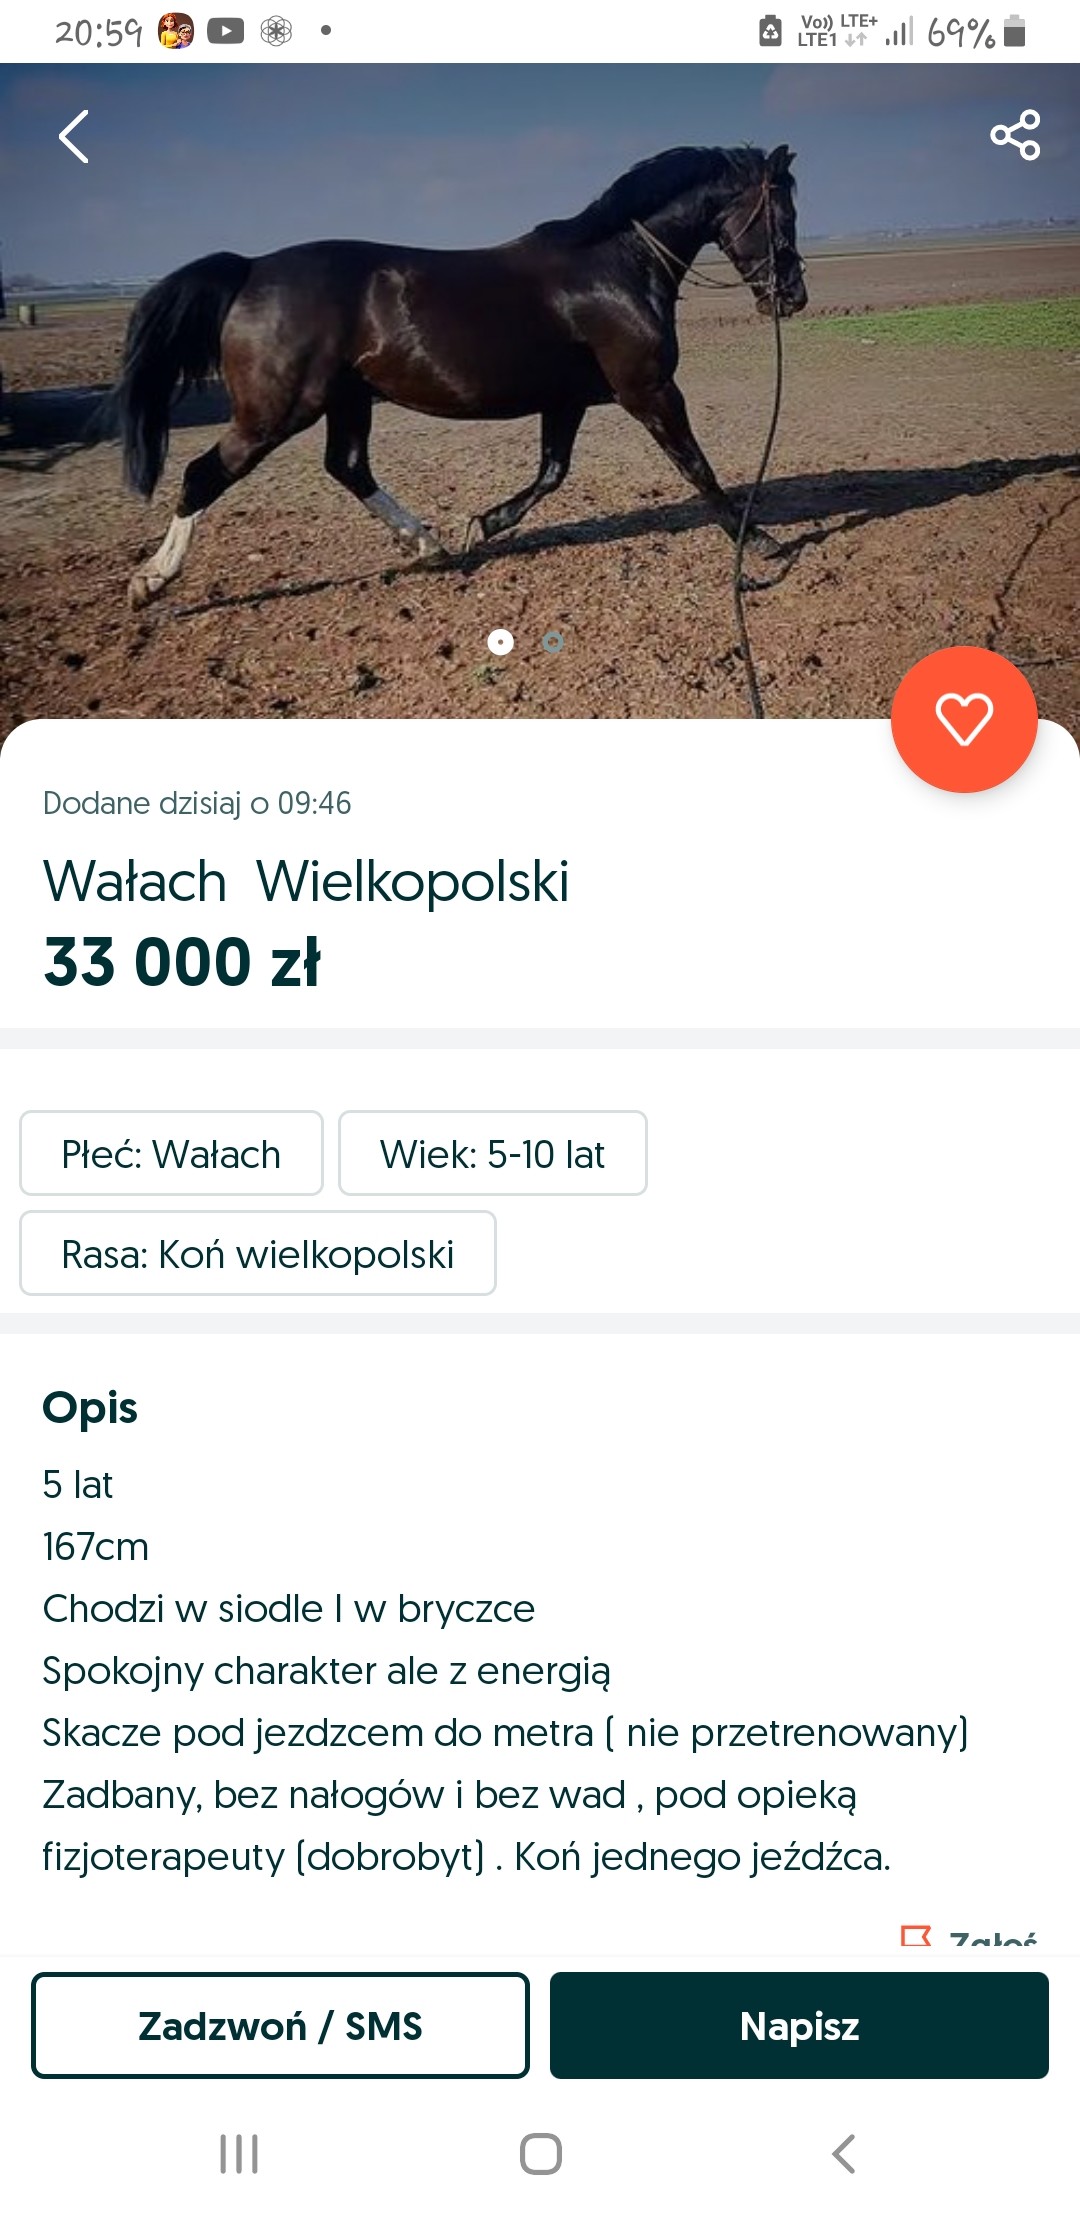This screenshot has height=2220, width=1080.
Task: Tap the listing title Wałach Wielkopolski
Action: pyautogui.click(x=306, y=882)
